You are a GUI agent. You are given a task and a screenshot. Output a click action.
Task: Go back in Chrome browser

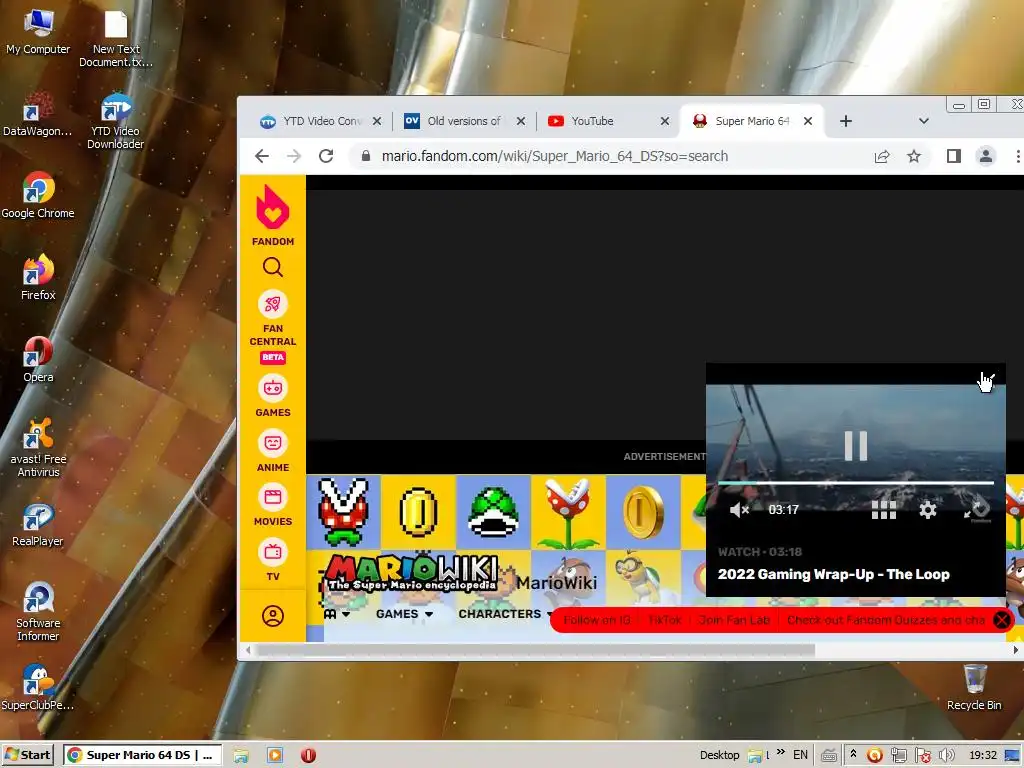coord(262,156)
